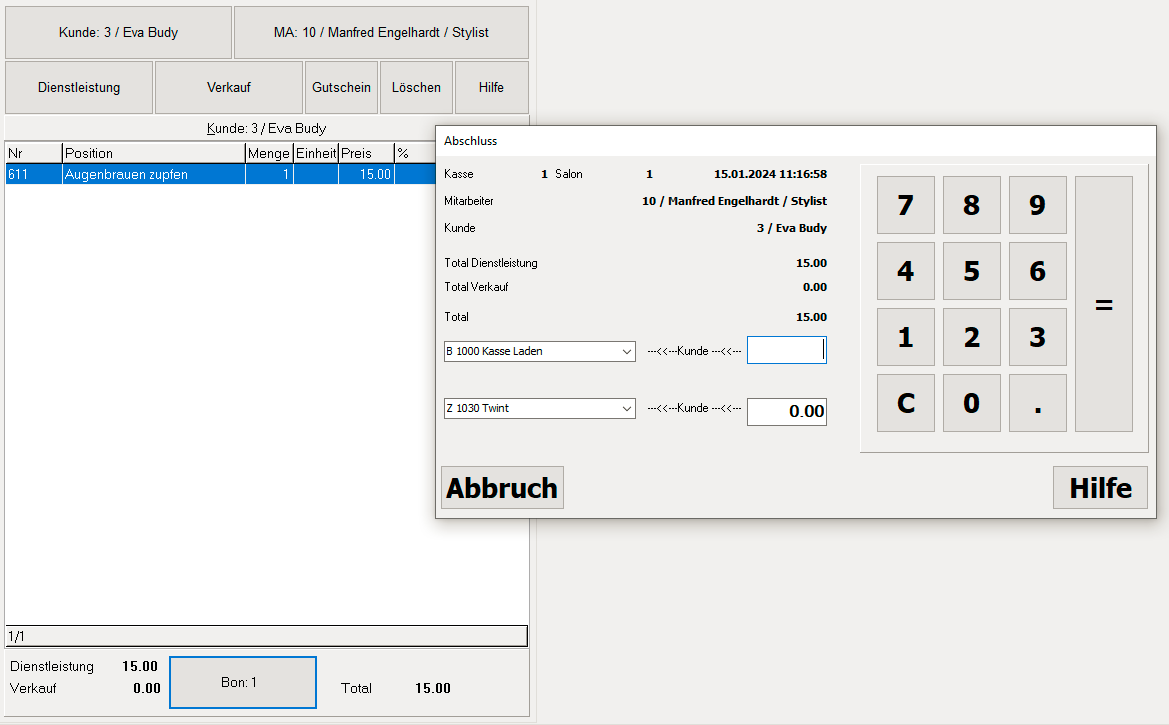Click the Kunde: 3 / Eva Budy heading above table

(266, 128)
